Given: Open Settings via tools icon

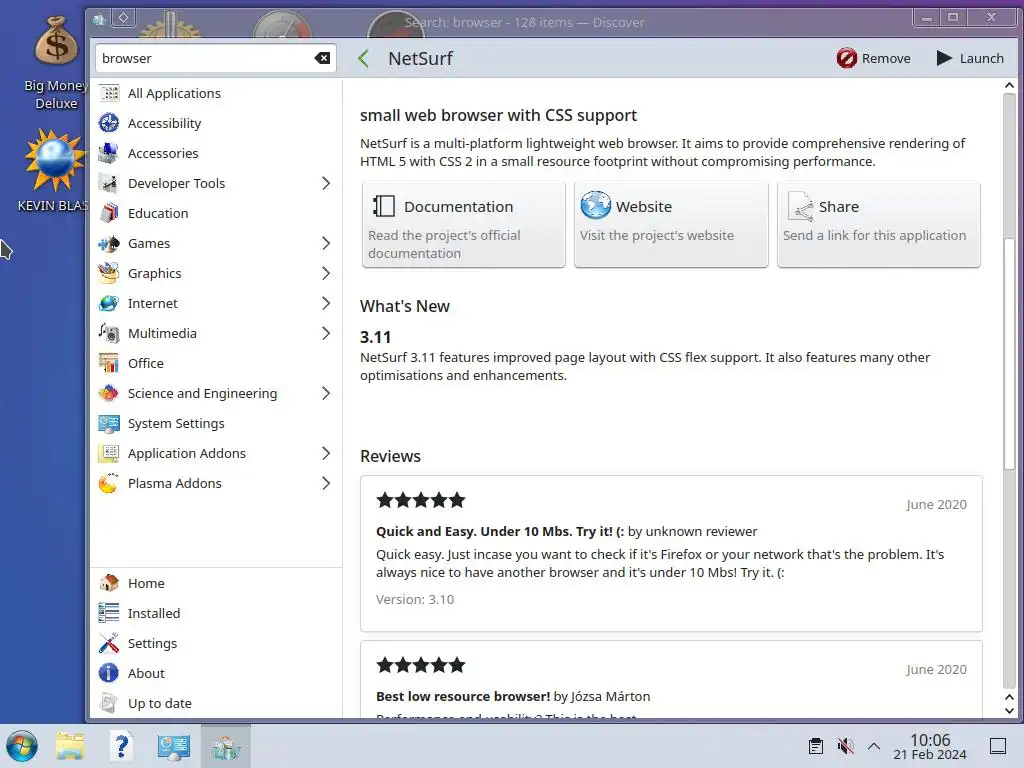Looking at the screenshot, I should (108, 643).
